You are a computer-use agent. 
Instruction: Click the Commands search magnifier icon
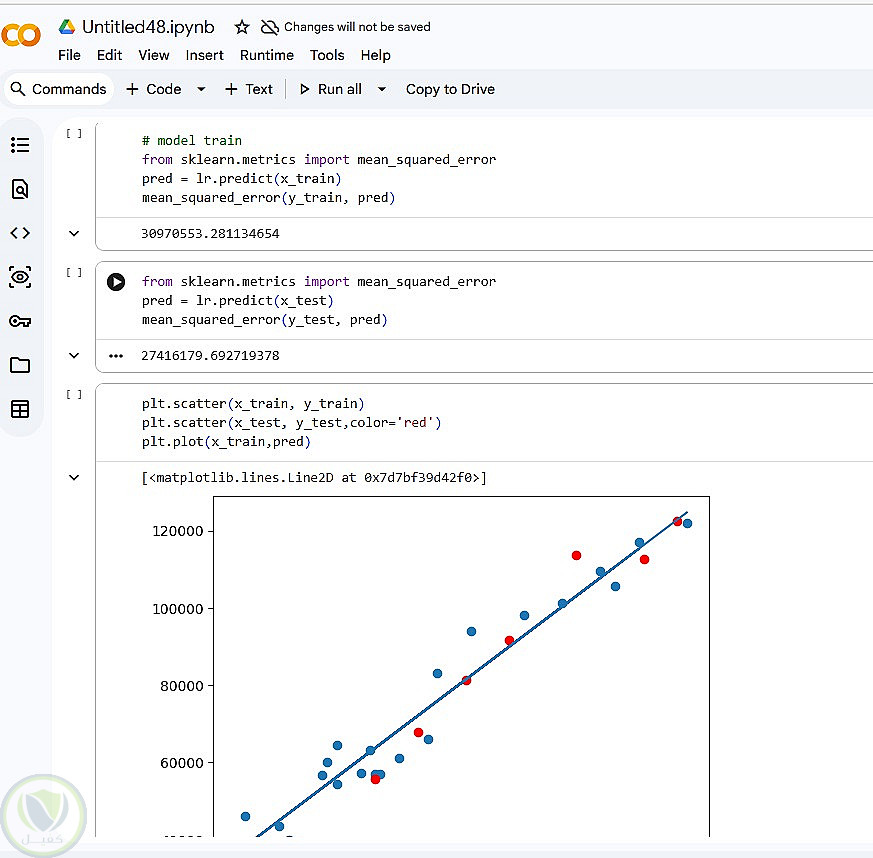point(18,89)
